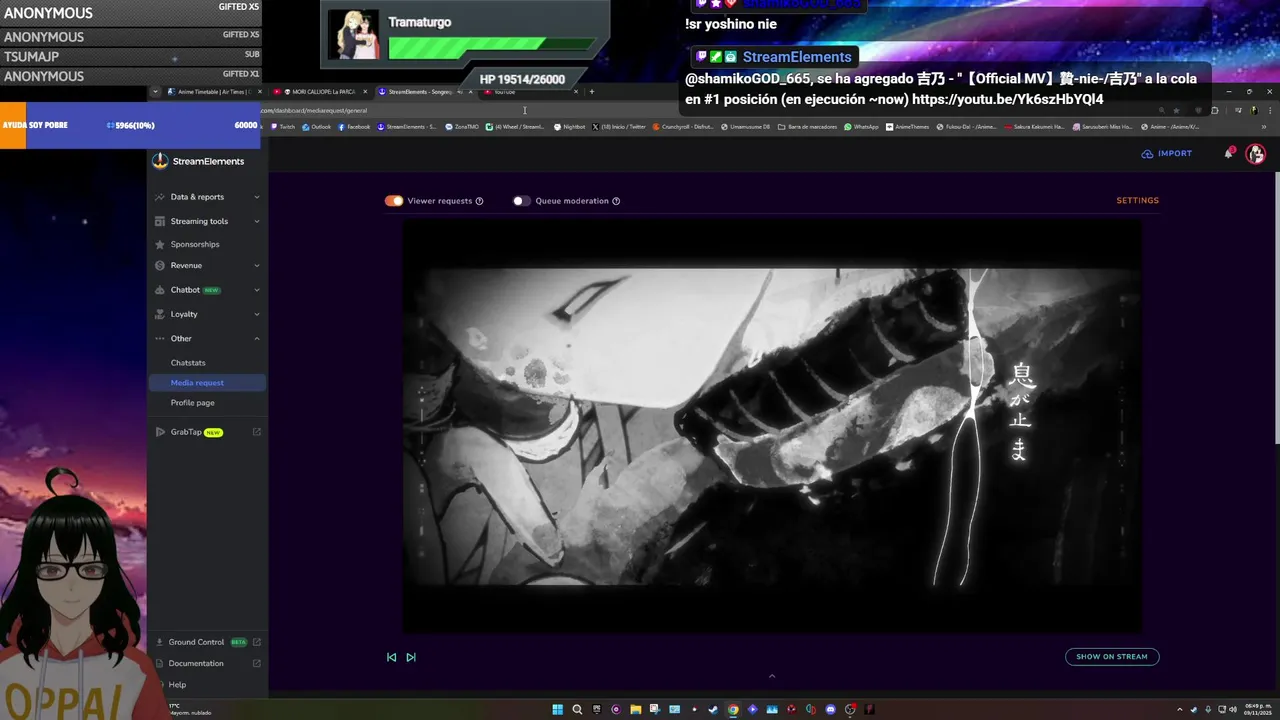Open Steam from the taskbar
The width and height of the screenshot is (1280, 720).
pos(713,710)
